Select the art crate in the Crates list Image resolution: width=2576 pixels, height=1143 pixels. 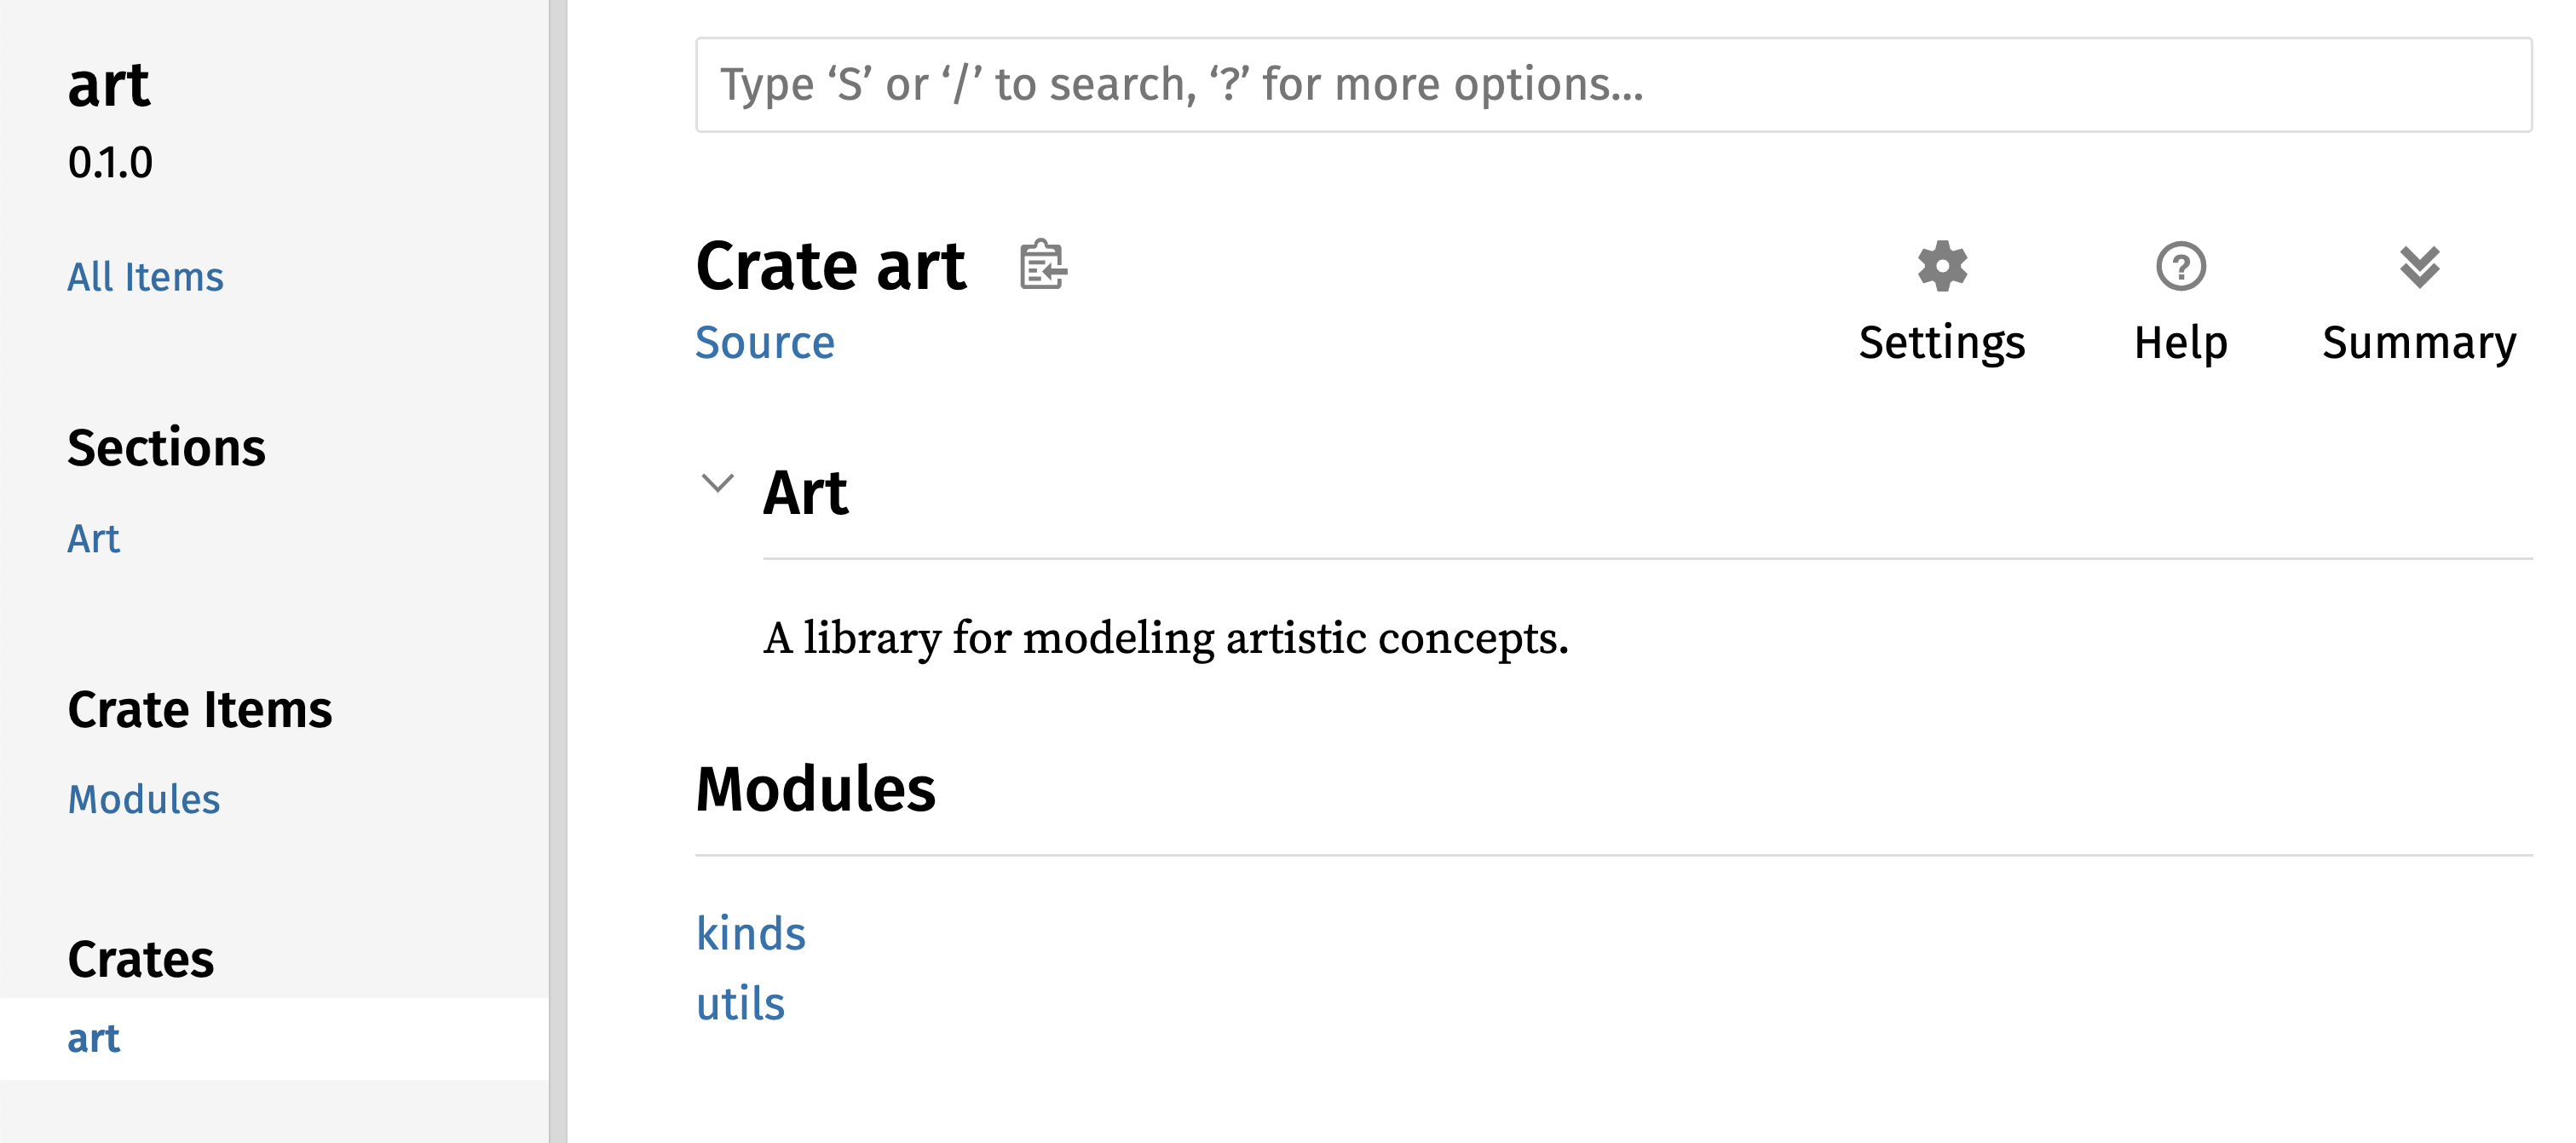[x=95, y=1038]
